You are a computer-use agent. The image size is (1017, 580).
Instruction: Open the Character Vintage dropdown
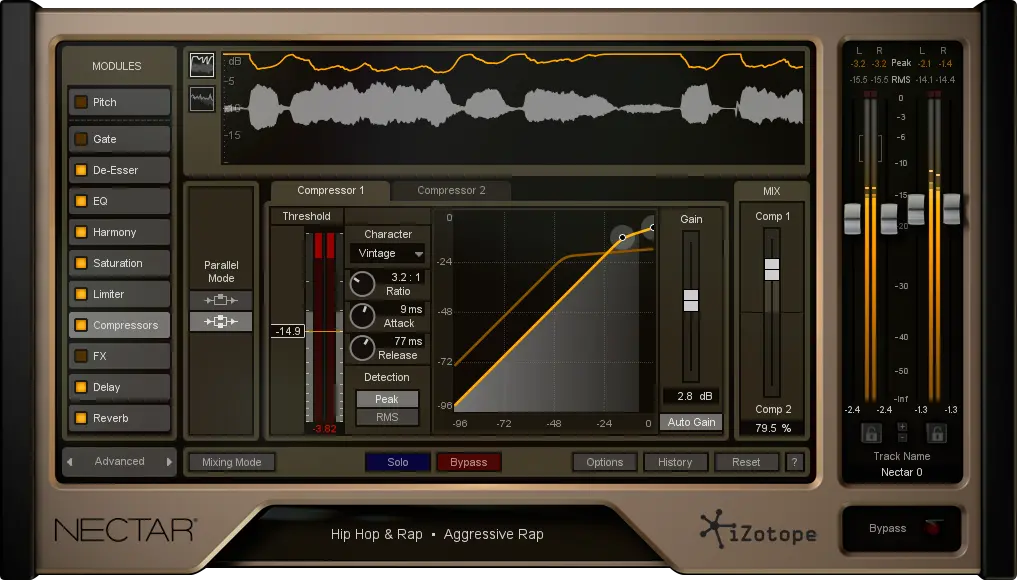(387, 253)
